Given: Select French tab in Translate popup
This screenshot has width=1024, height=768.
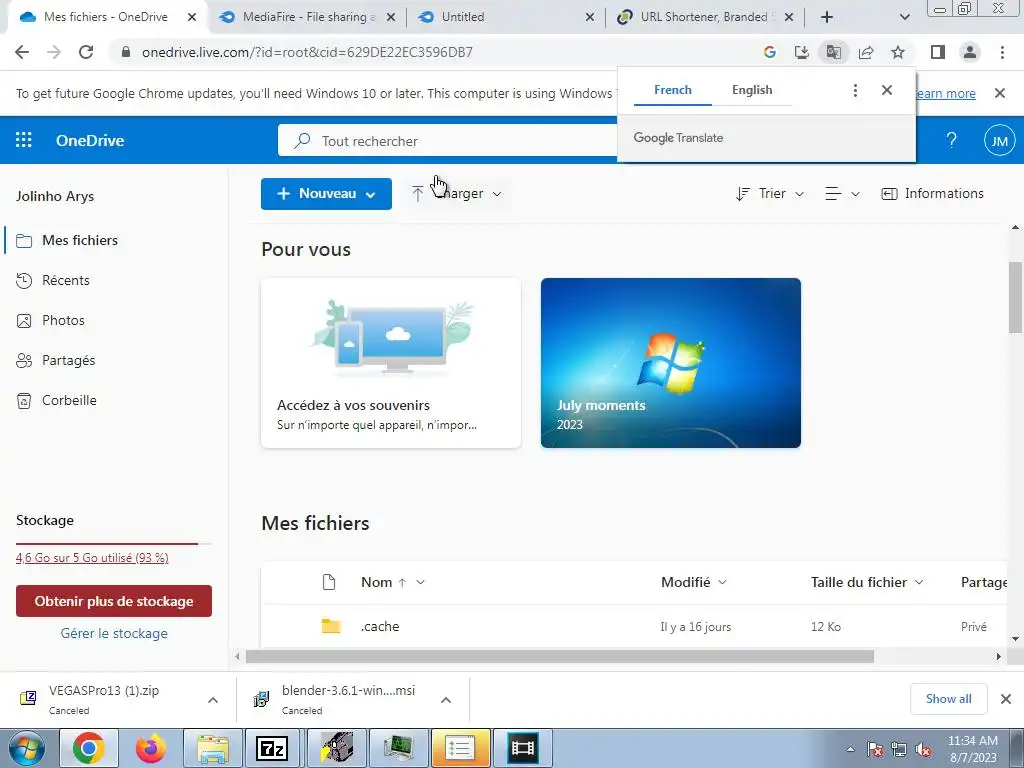Looking at the screenshot, I should pyautogui.click(x=673, y=90).
